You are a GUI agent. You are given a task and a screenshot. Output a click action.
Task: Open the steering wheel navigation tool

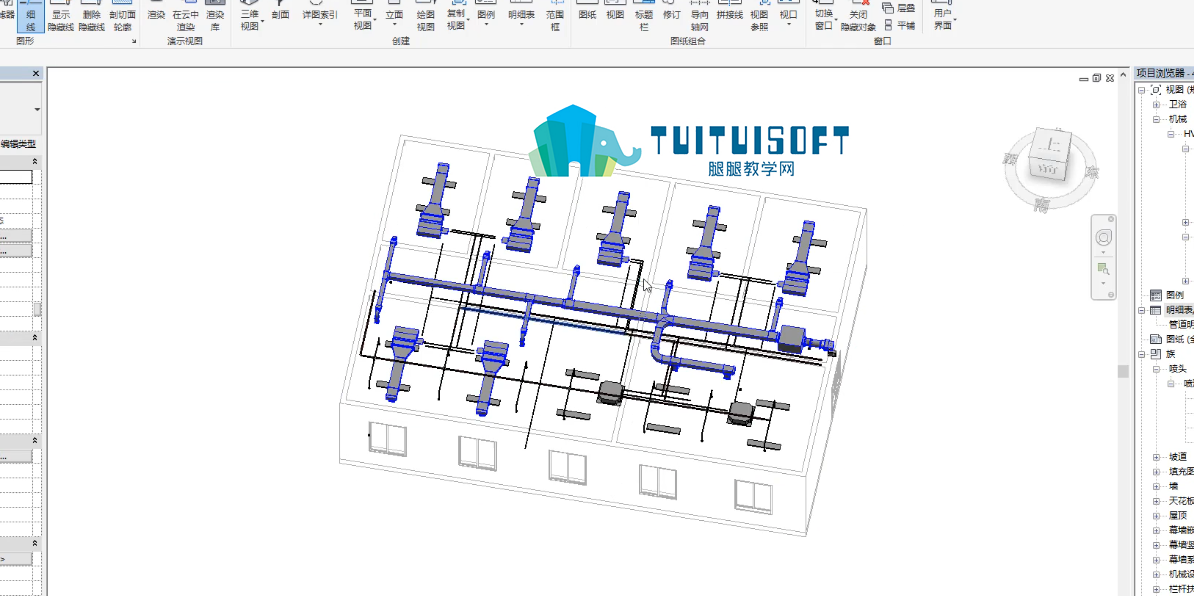pos(1104,237)
